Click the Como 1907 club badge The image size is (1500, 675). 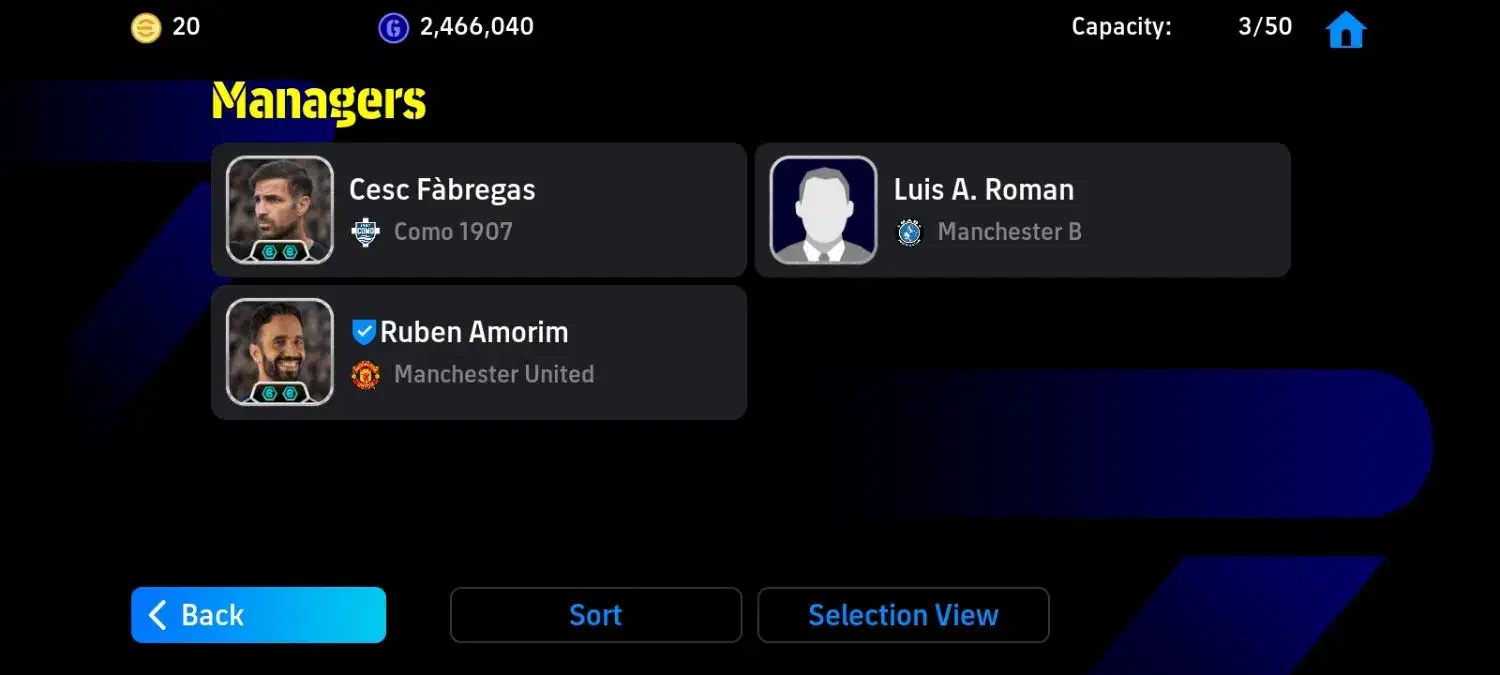click(366, 232)
